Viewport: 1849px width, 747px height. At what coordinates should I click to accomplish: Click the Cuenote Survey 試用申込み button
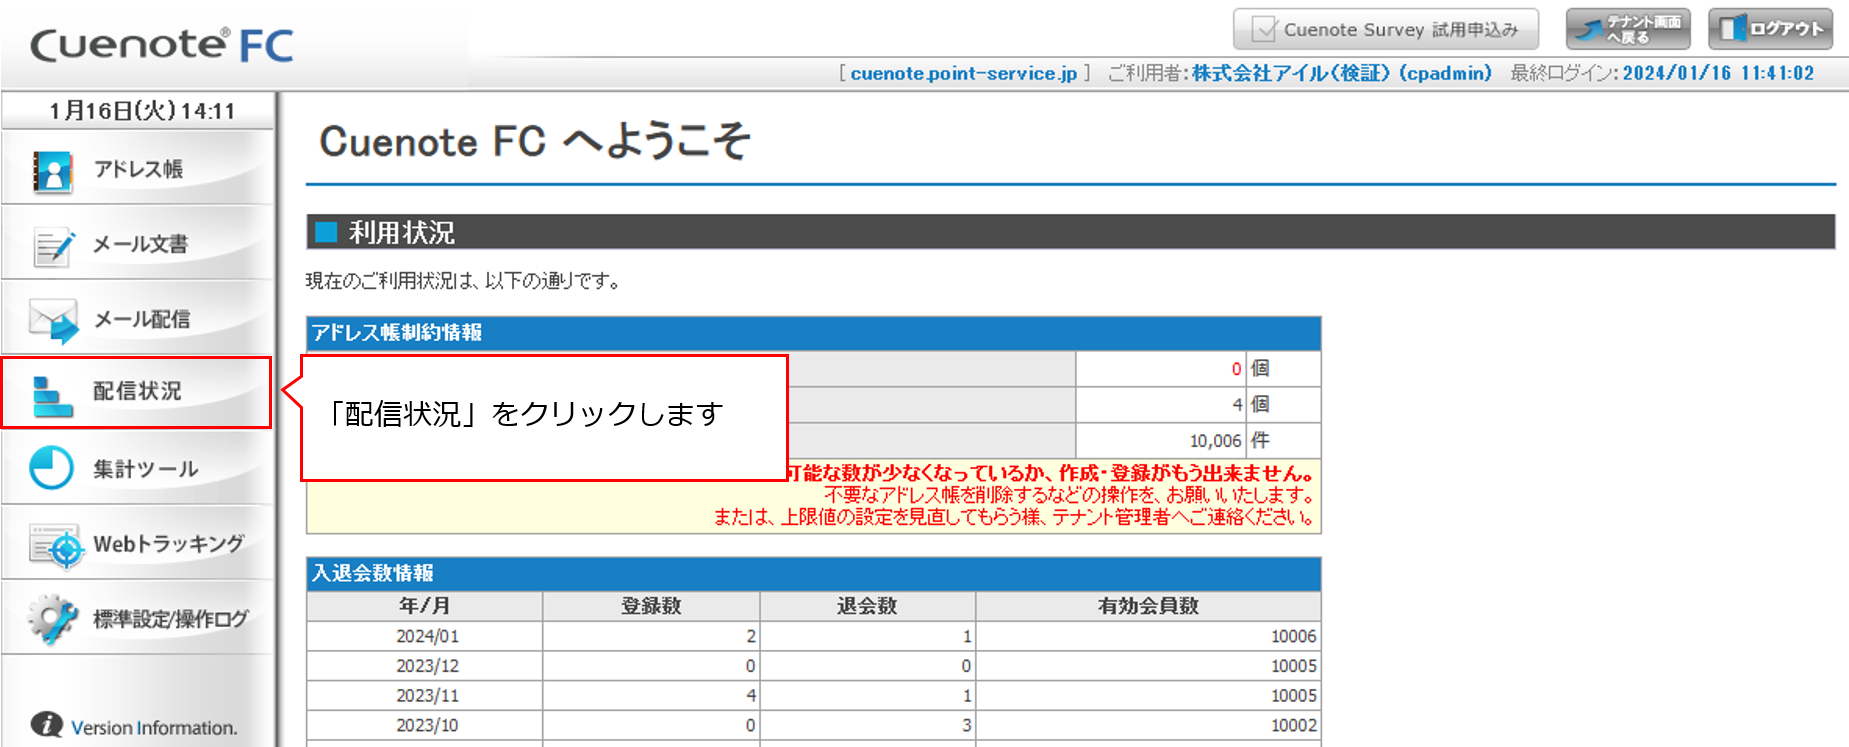pyautogui.click(x=1385, y=29)
